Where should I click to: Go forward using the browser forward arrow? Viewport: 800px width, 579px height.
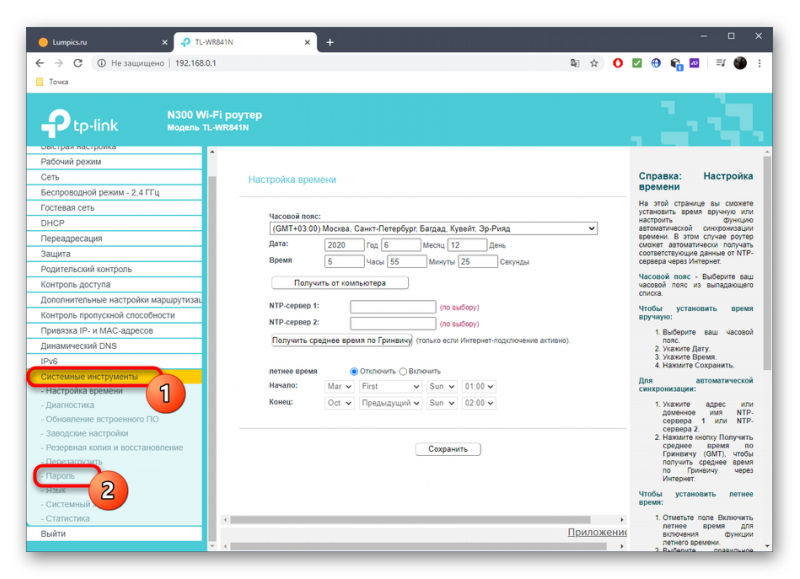tap(59, 63)
